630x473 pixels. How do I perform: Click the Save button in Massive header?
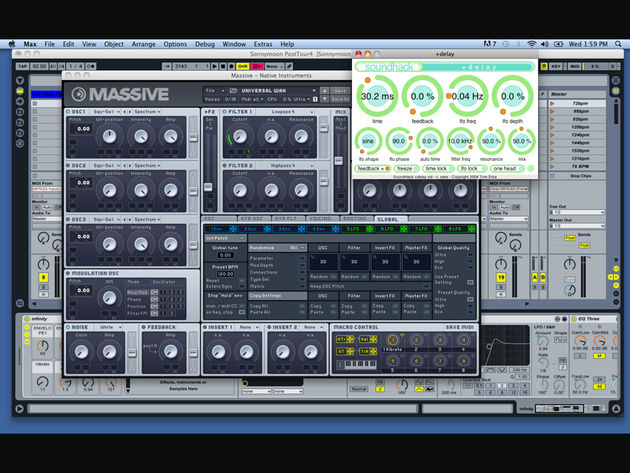pos(340,90)
